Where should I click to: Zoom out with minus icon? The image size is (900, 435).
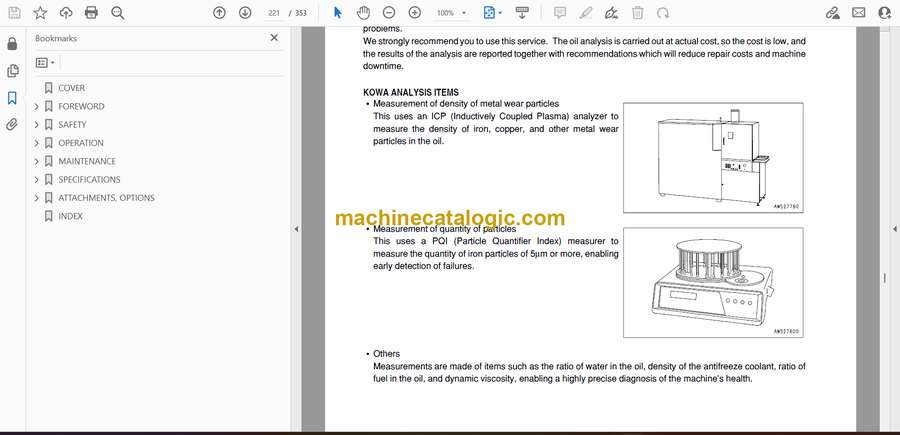click(389, 13)
